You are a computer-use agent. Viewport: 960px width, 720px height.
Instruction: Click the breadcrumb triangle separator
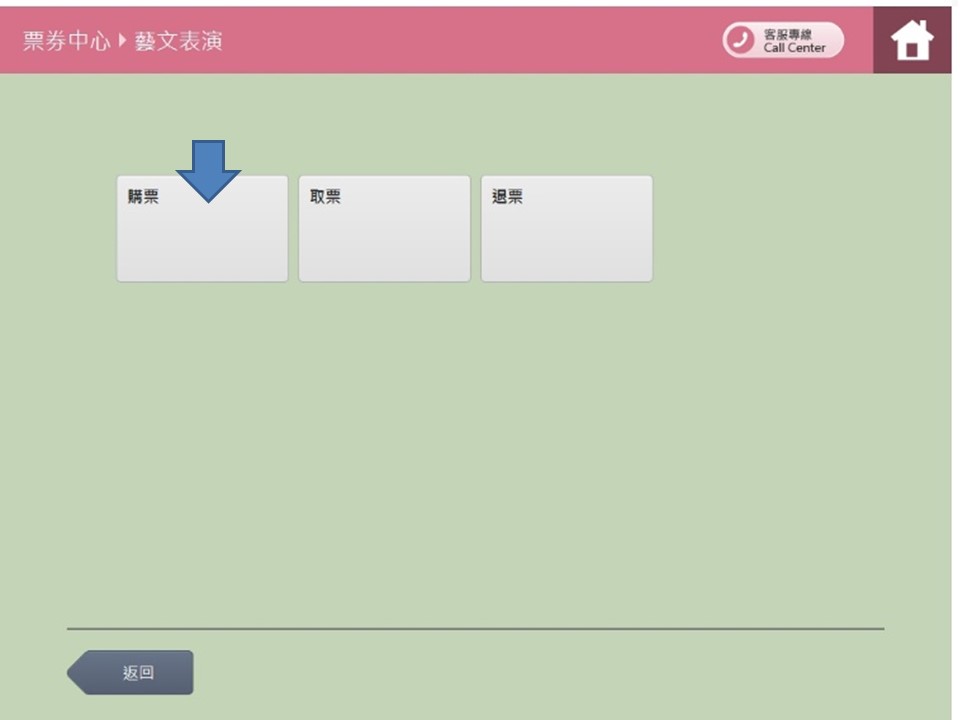pyautogui.click(x=123, y=41)
